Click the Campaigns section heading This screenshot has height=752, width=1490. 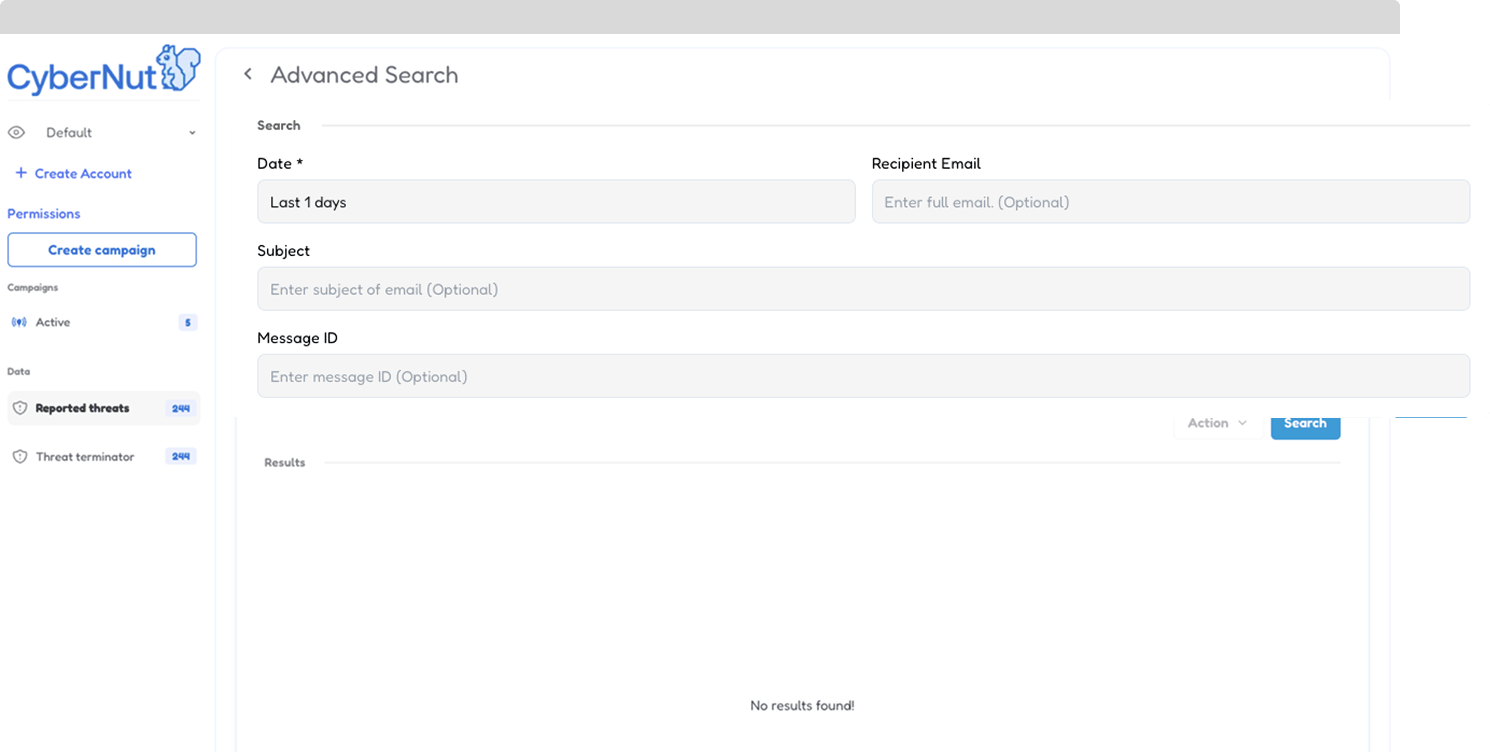point(33,288)
